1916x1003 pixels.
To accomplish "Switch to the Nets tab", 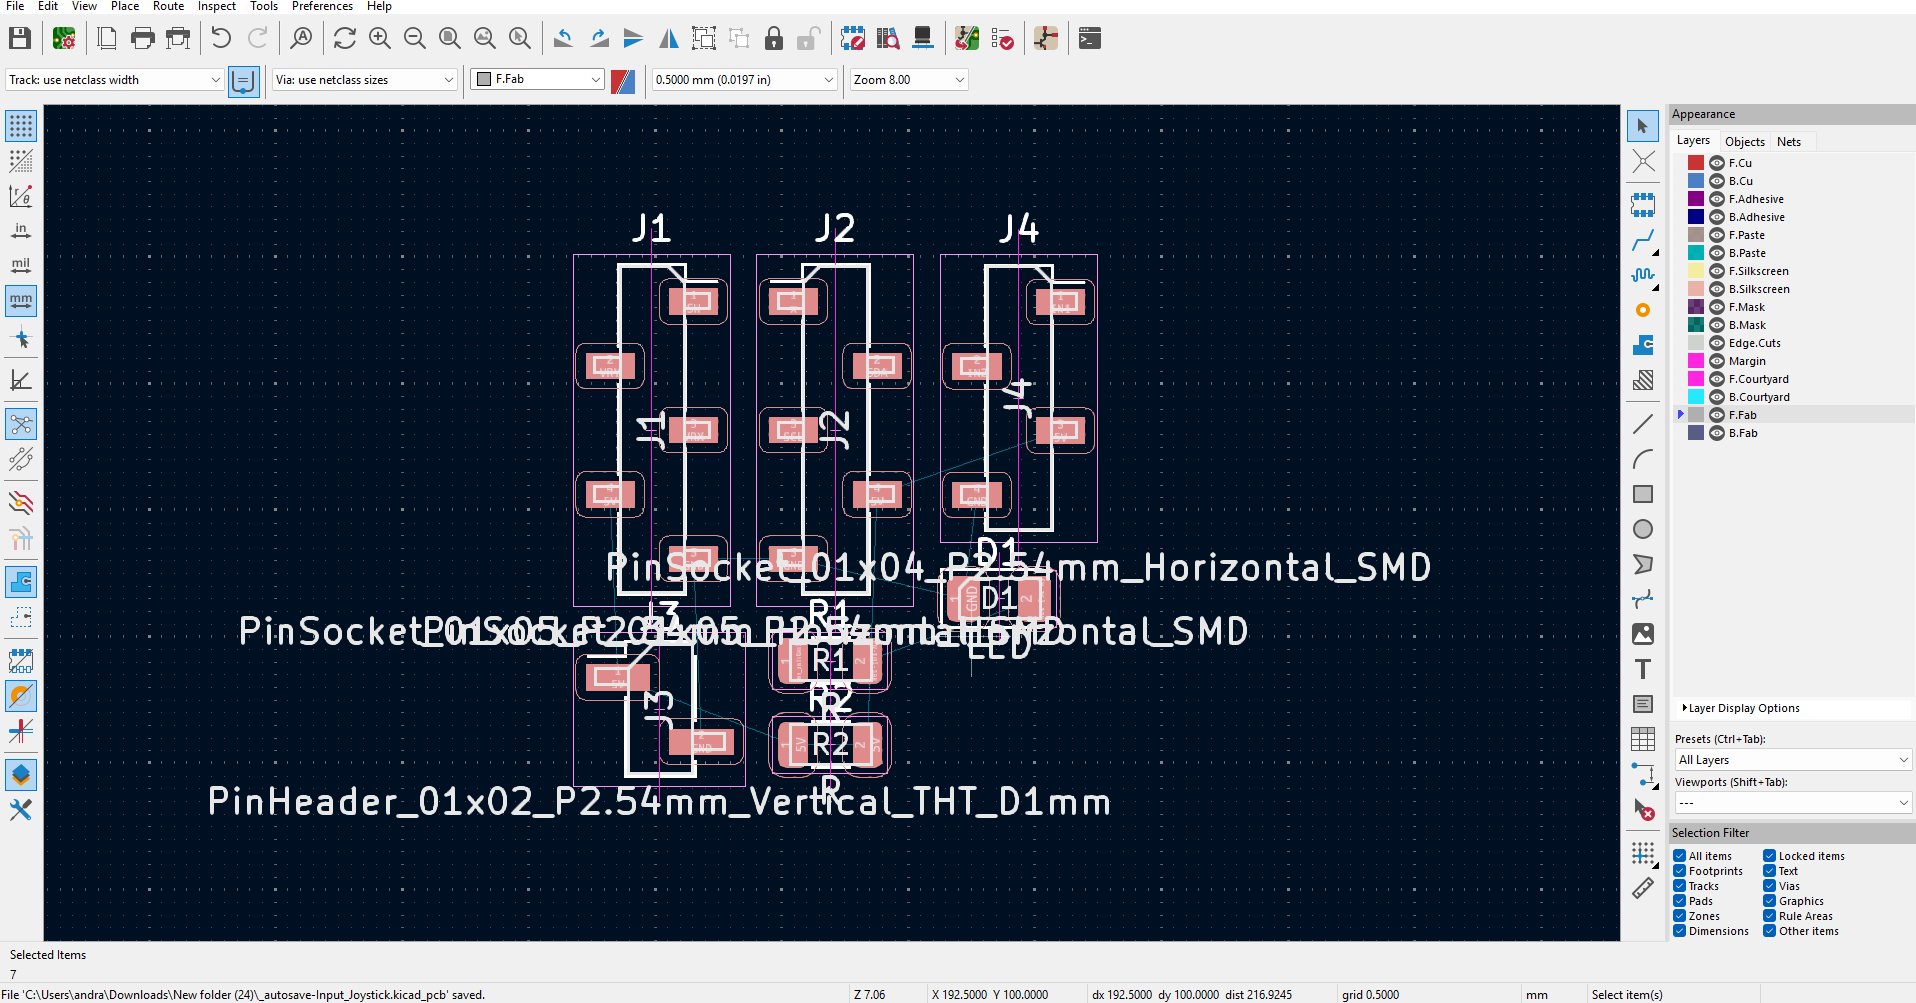I will tap(1789, 142).
